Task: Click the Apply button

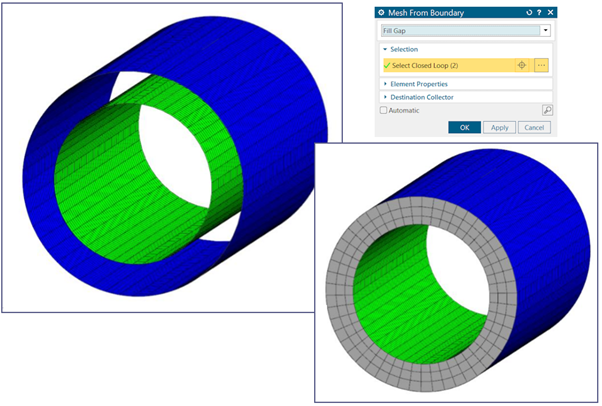Action: point(499,128)
